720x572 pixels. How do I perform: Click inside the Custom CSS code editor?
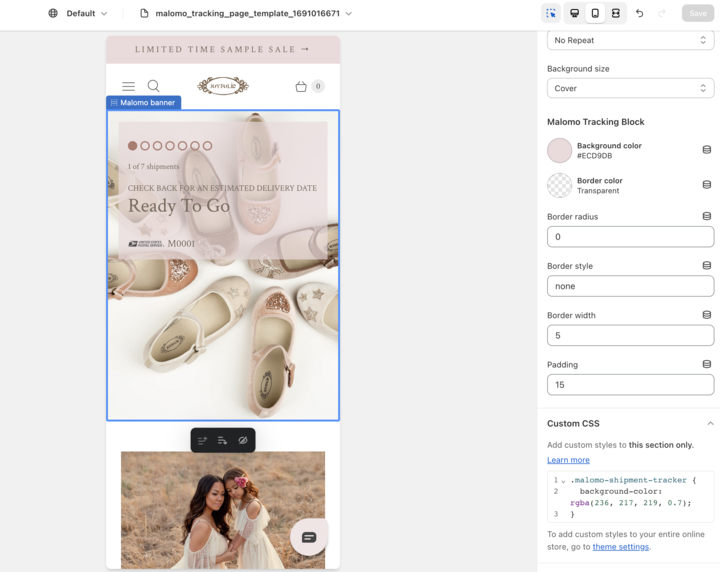pos(630,497)
